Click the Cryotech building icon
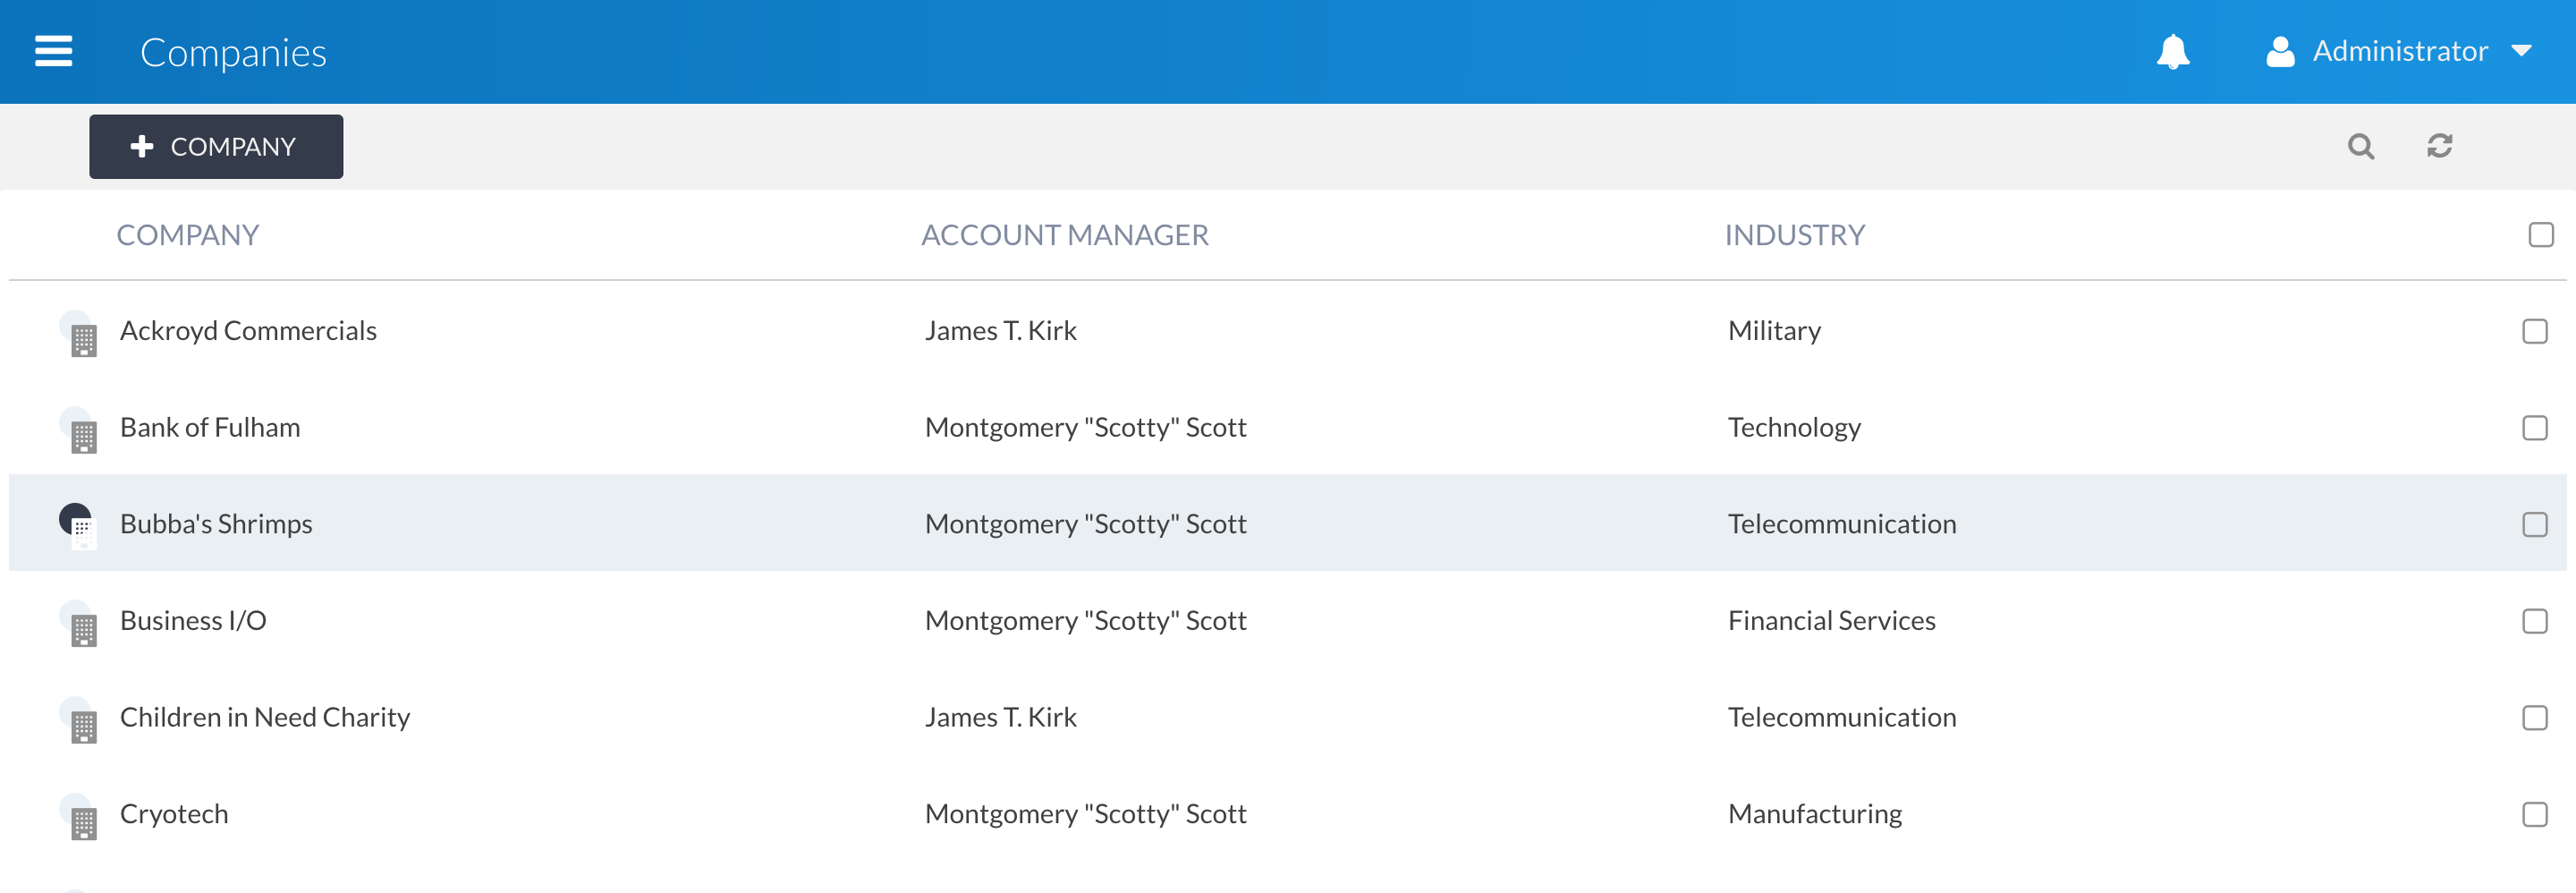Screen dimensions: 2576x893 coord(79,817)
